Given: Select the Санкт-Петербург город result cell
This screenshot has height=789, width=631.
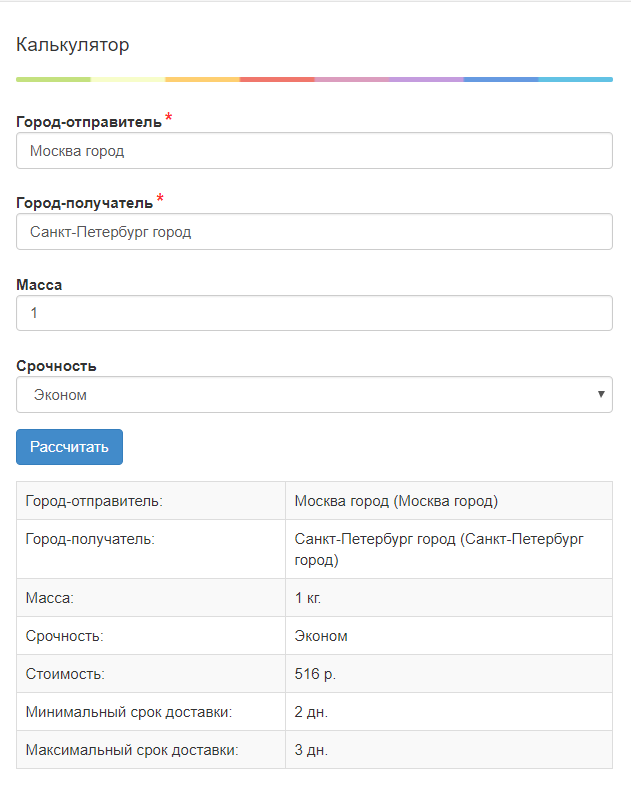Looking at the screenshot, I should (x=449, y=549).
